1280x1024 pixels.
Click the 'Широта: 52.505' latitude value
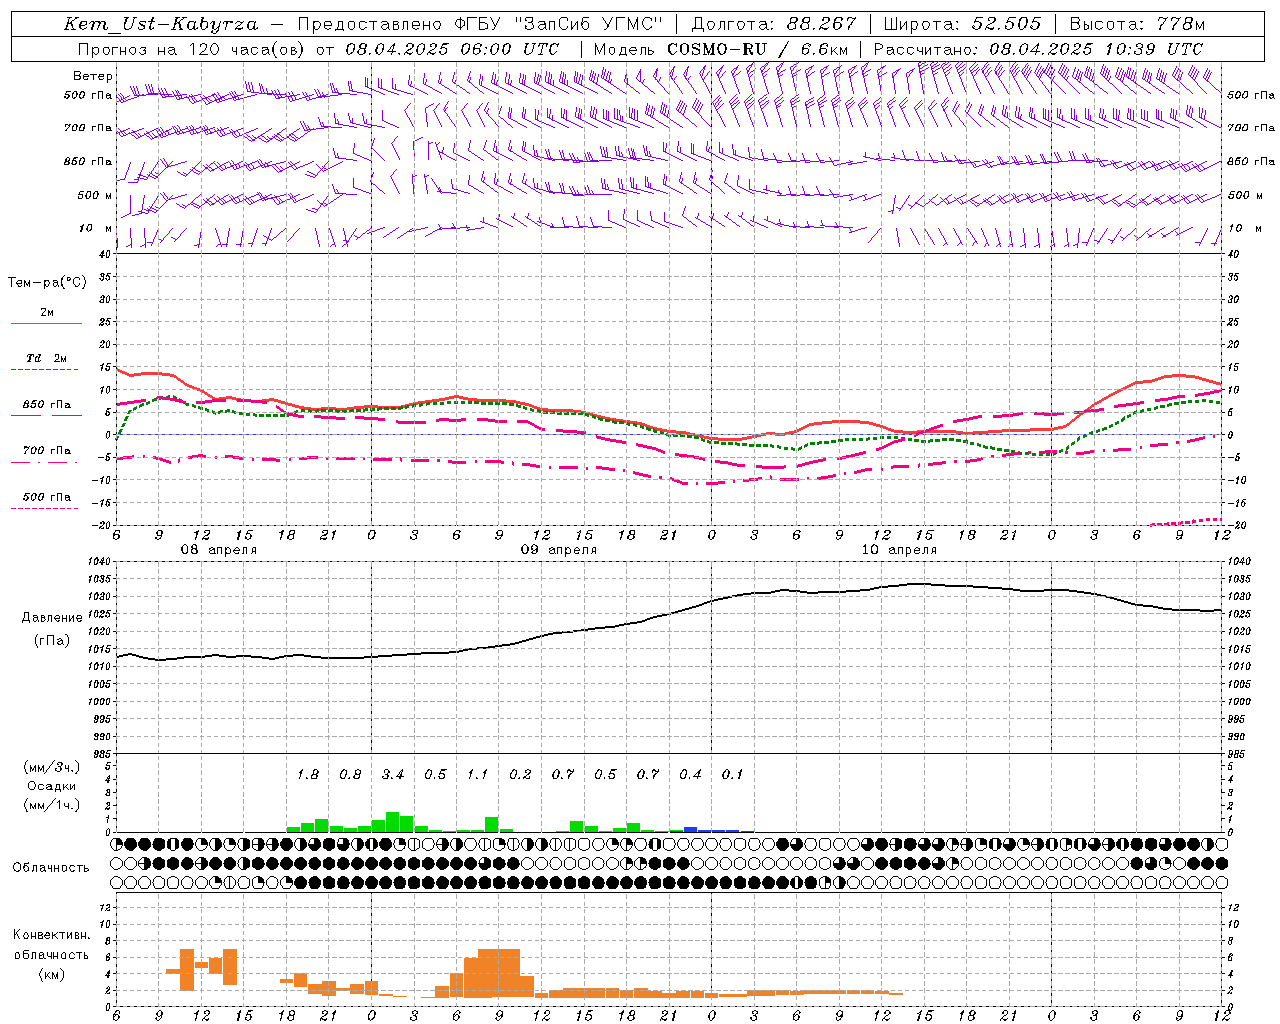tap(962, 24)
